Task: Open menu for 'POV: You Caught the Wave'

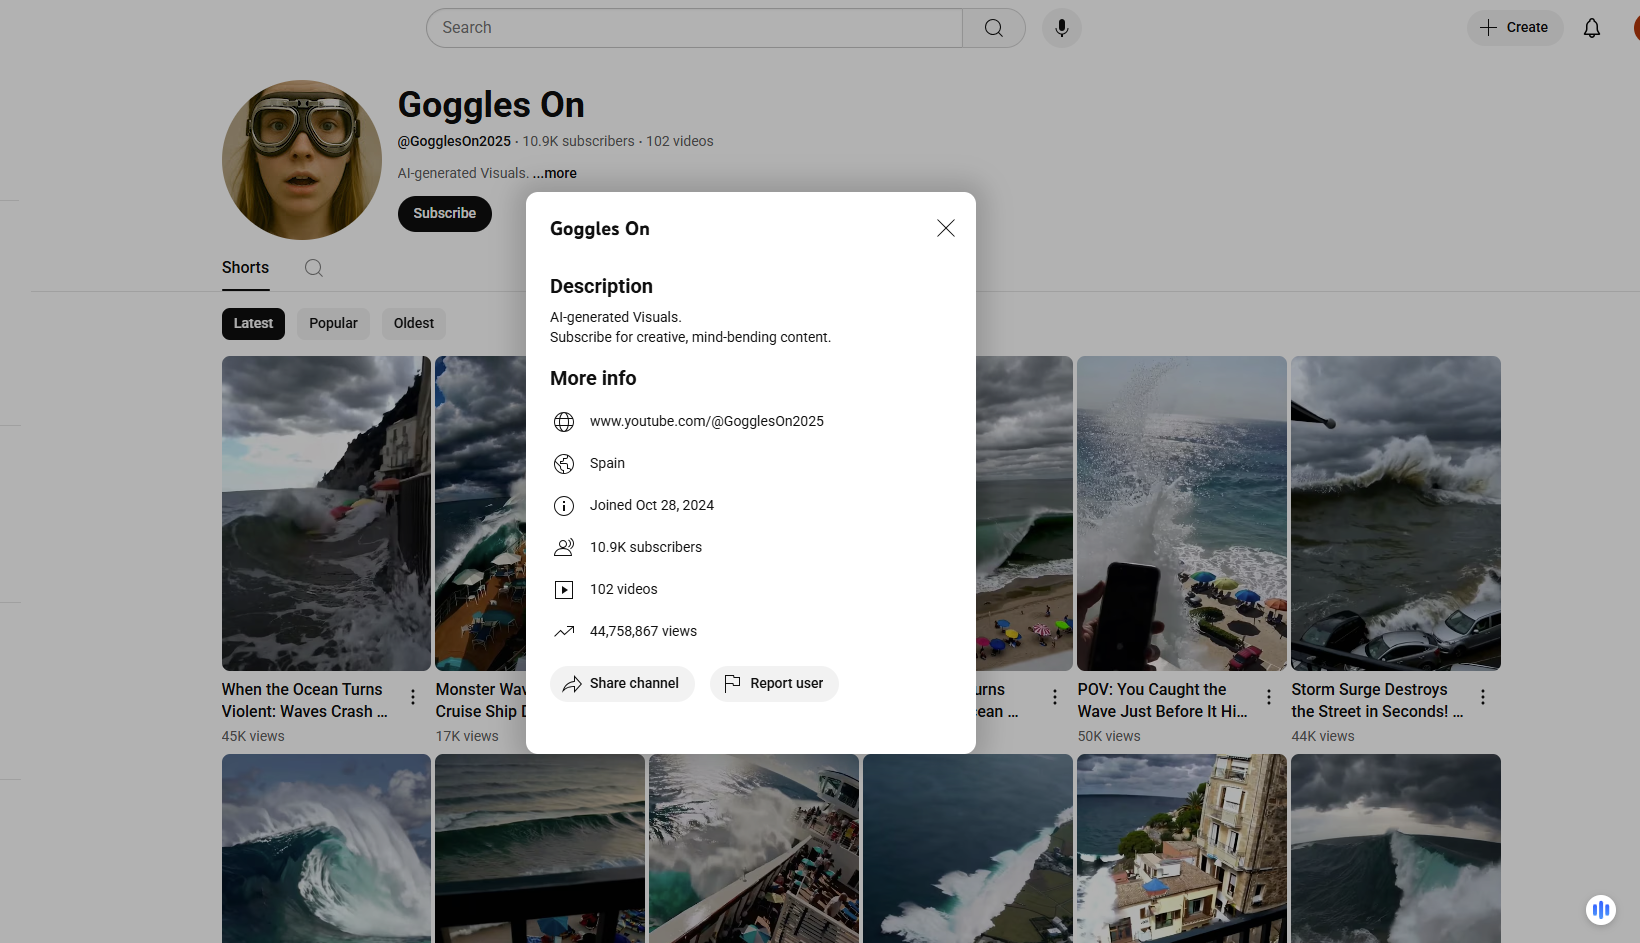Action: (x=1269, y=697)
